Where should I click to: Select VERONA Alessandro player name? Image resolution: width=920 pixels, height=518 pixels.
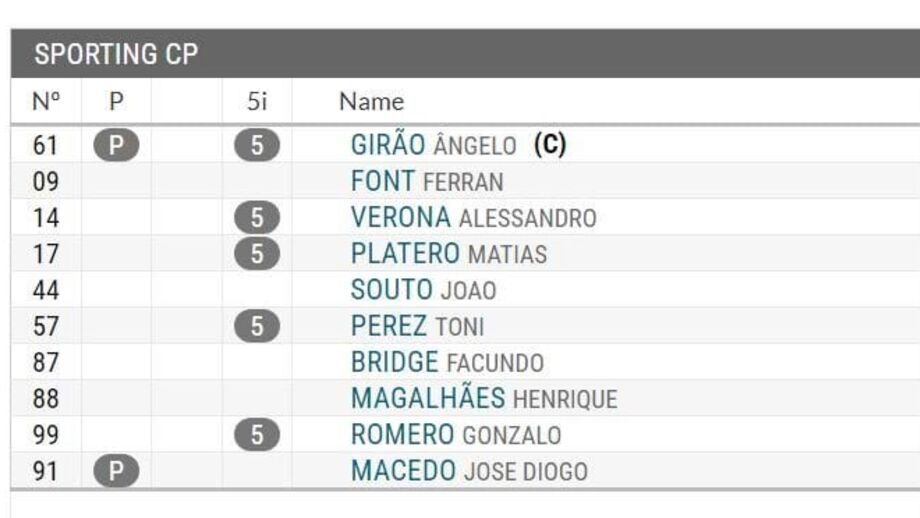pos(473,218)
